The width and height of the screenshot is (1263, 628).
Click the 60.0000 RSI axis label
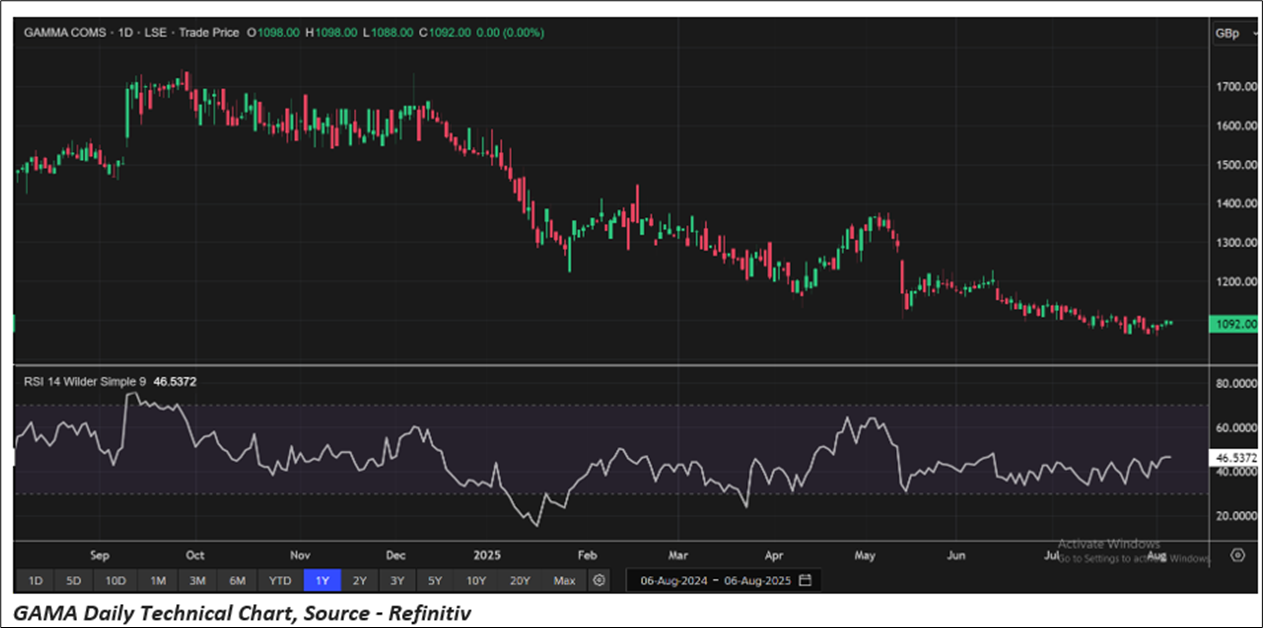point(1236,427)
